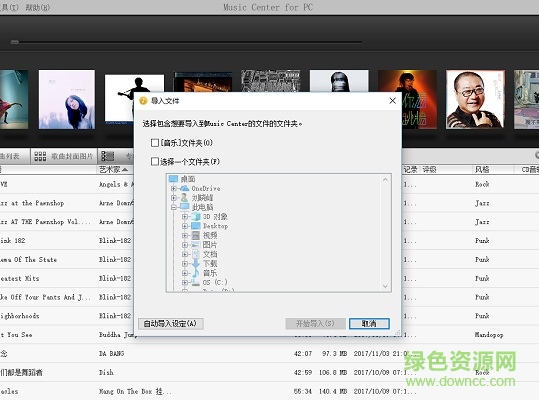
Task: Open album cover of man with glasses
Action: [475, 100]
